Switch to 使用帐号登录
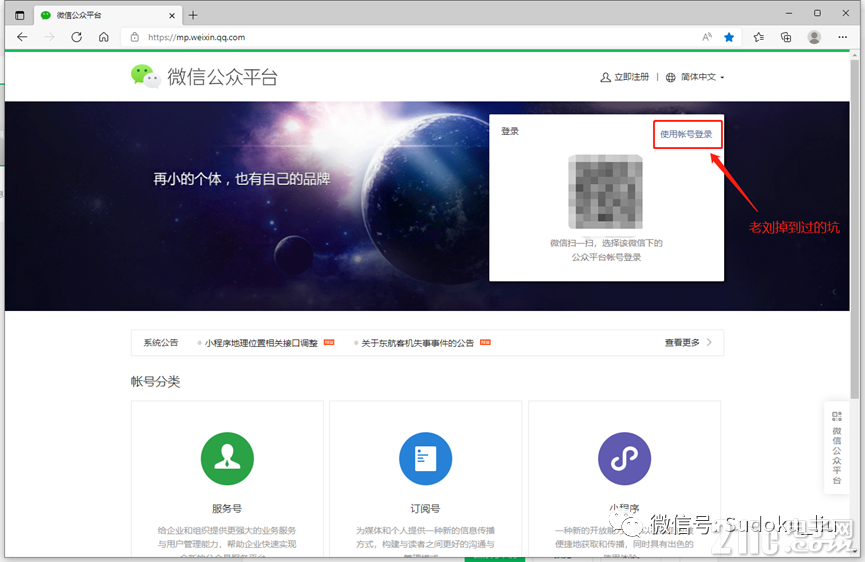The width and height of the screenshot is (865, 562). (686, 134)
